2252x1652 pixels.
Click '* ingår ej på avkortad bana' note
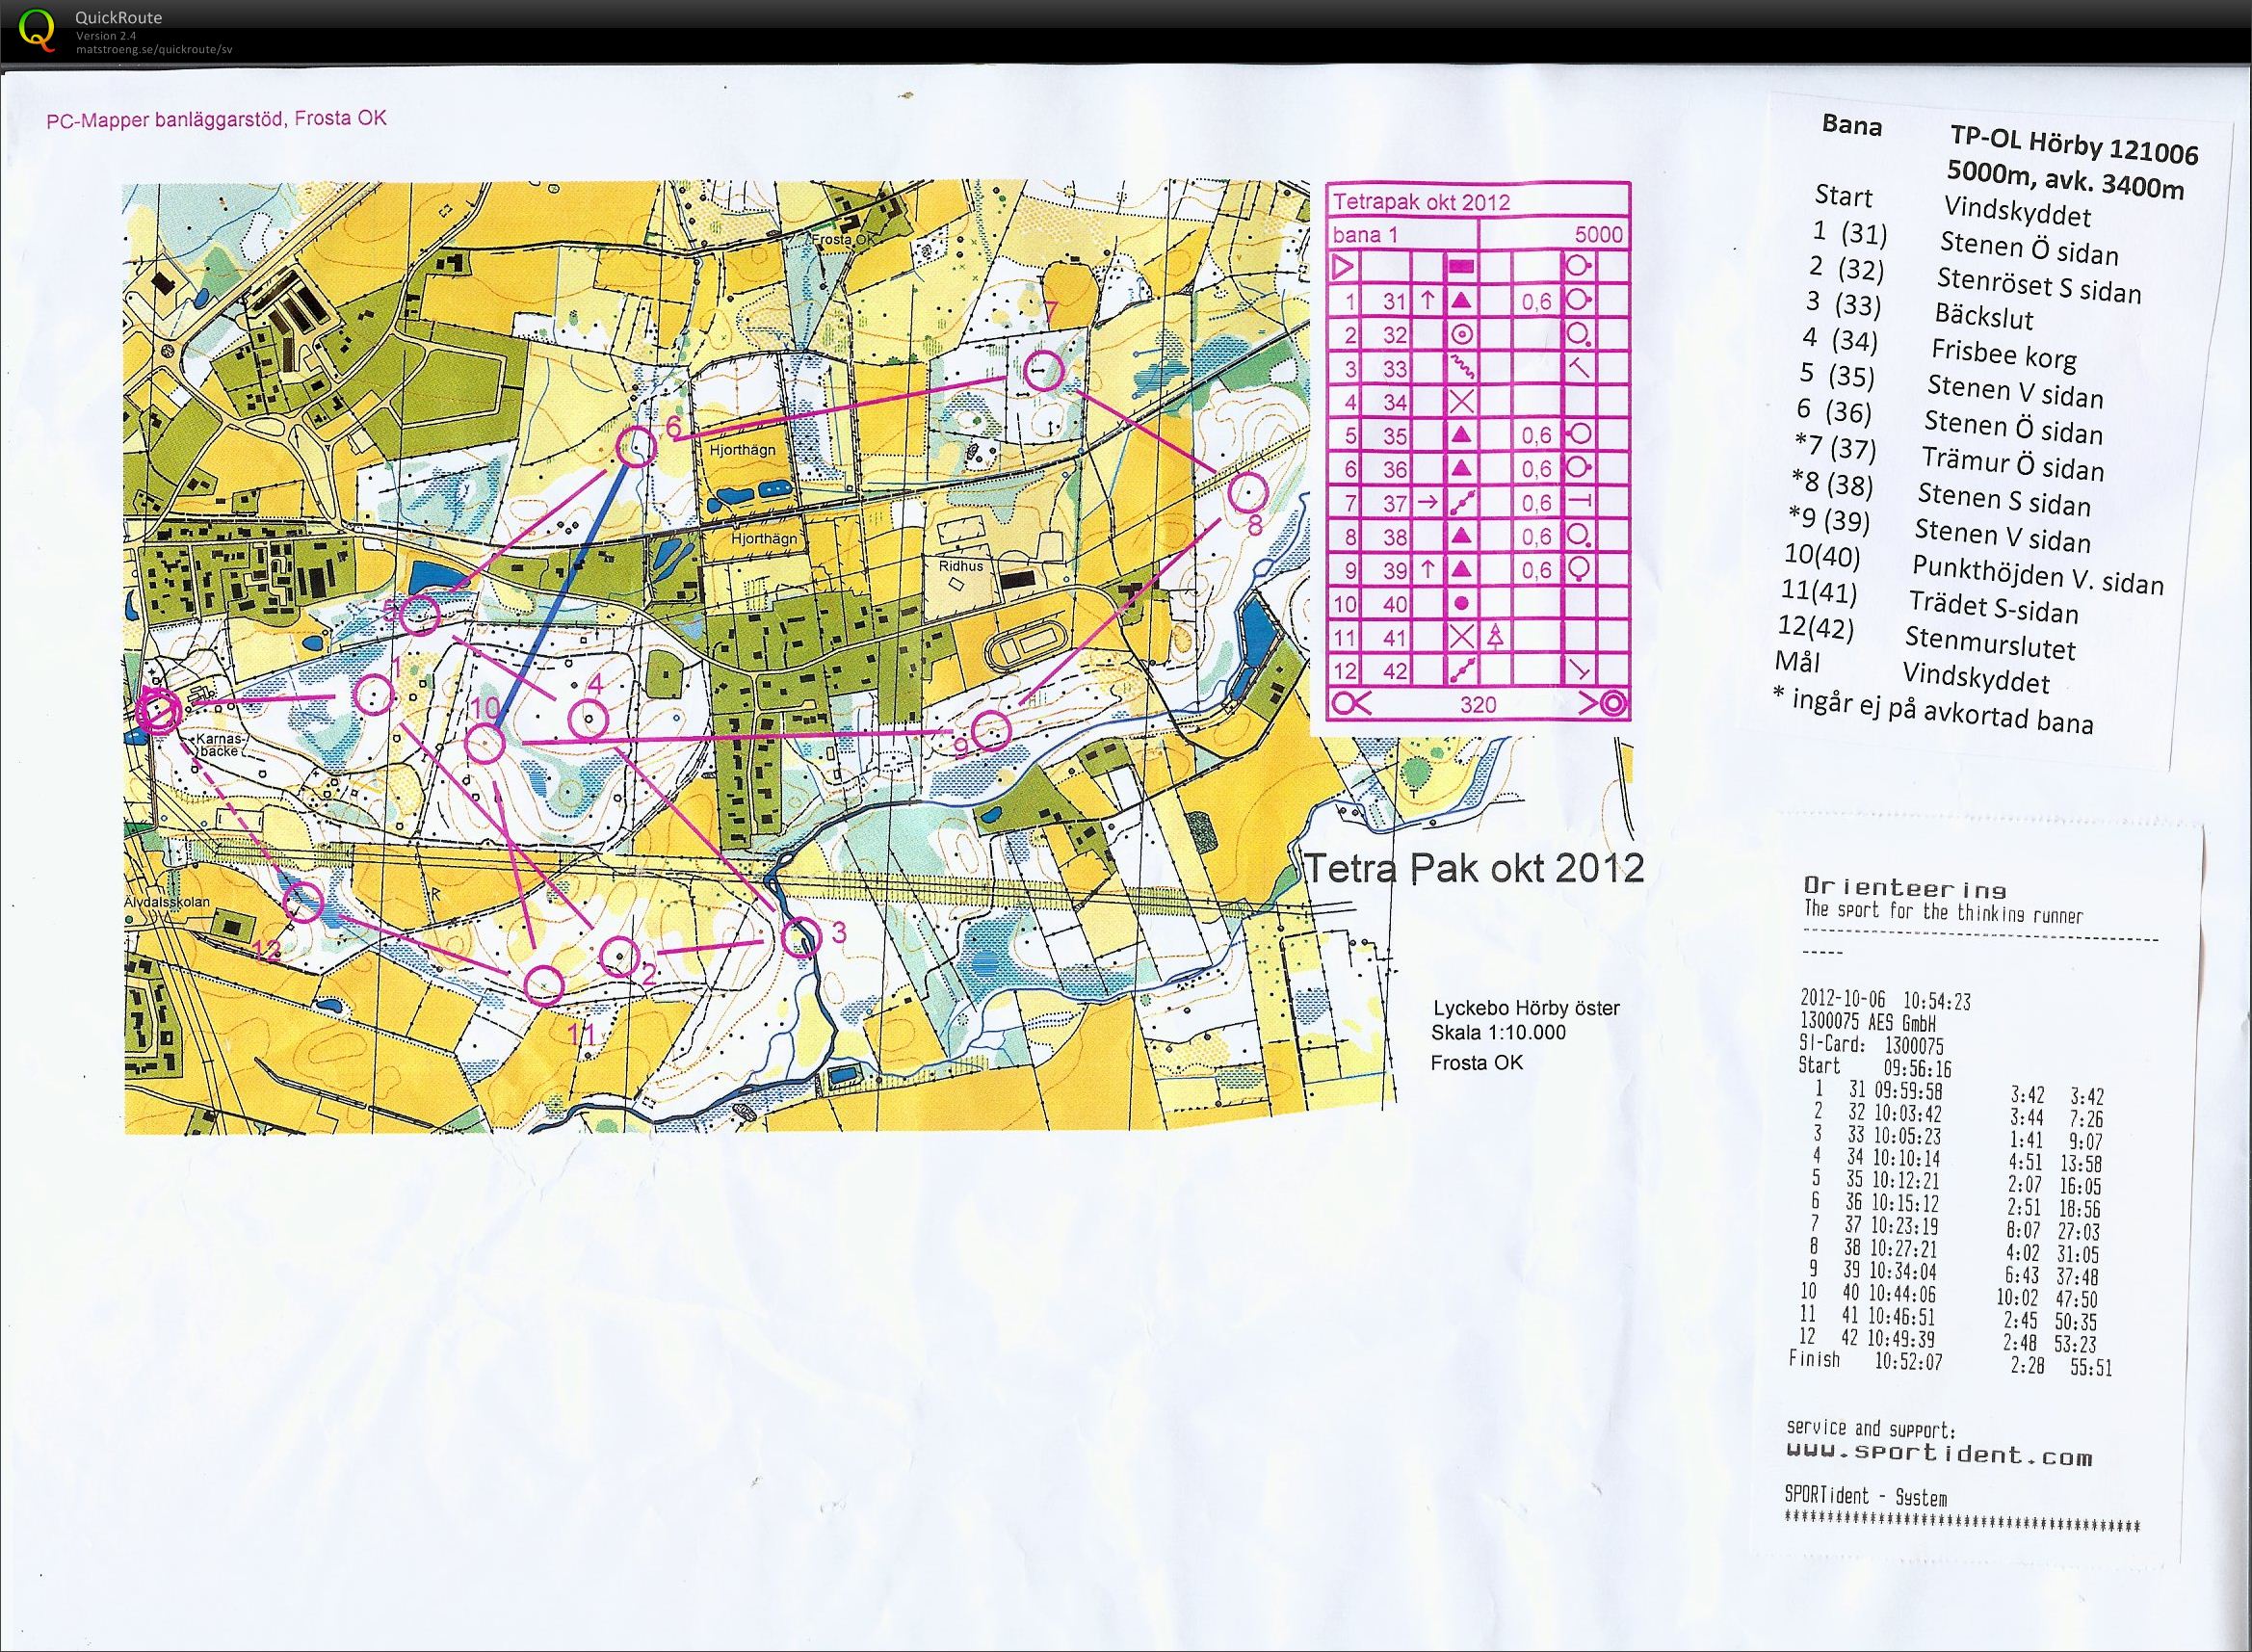[1933, 711]
